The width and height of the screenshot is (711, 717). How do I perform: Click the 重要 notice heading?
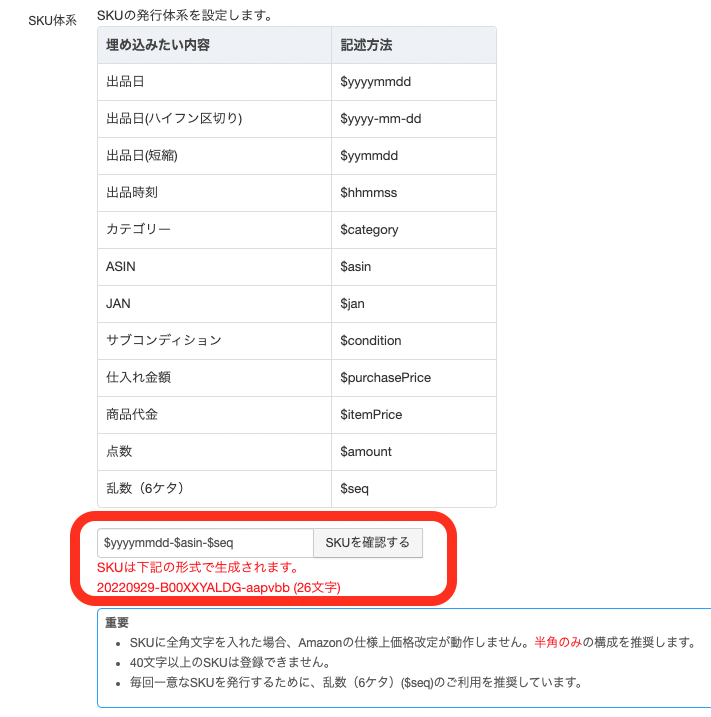pyautogui.click(x=117, y=622)
